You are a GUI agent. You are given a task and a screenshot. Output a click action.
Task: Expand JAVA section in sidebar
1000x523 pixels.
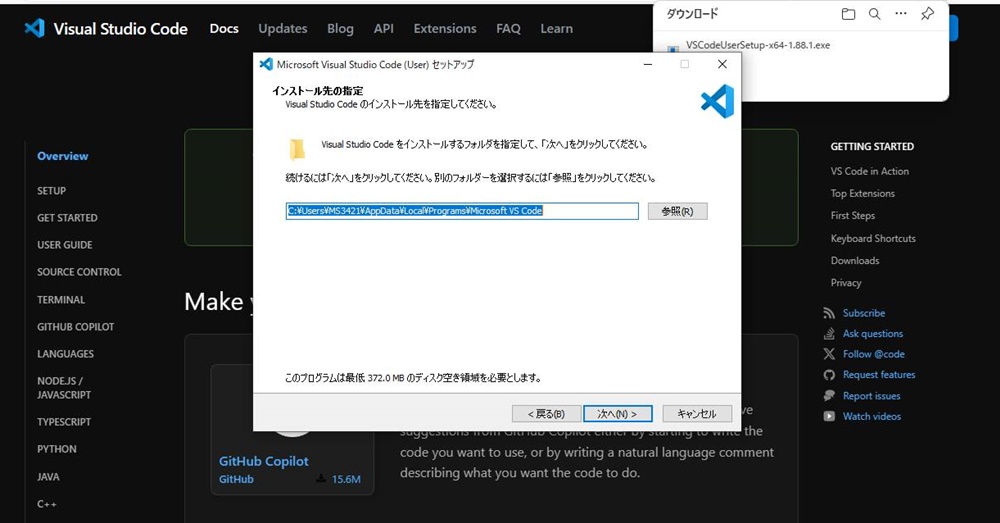pos(48,477)
